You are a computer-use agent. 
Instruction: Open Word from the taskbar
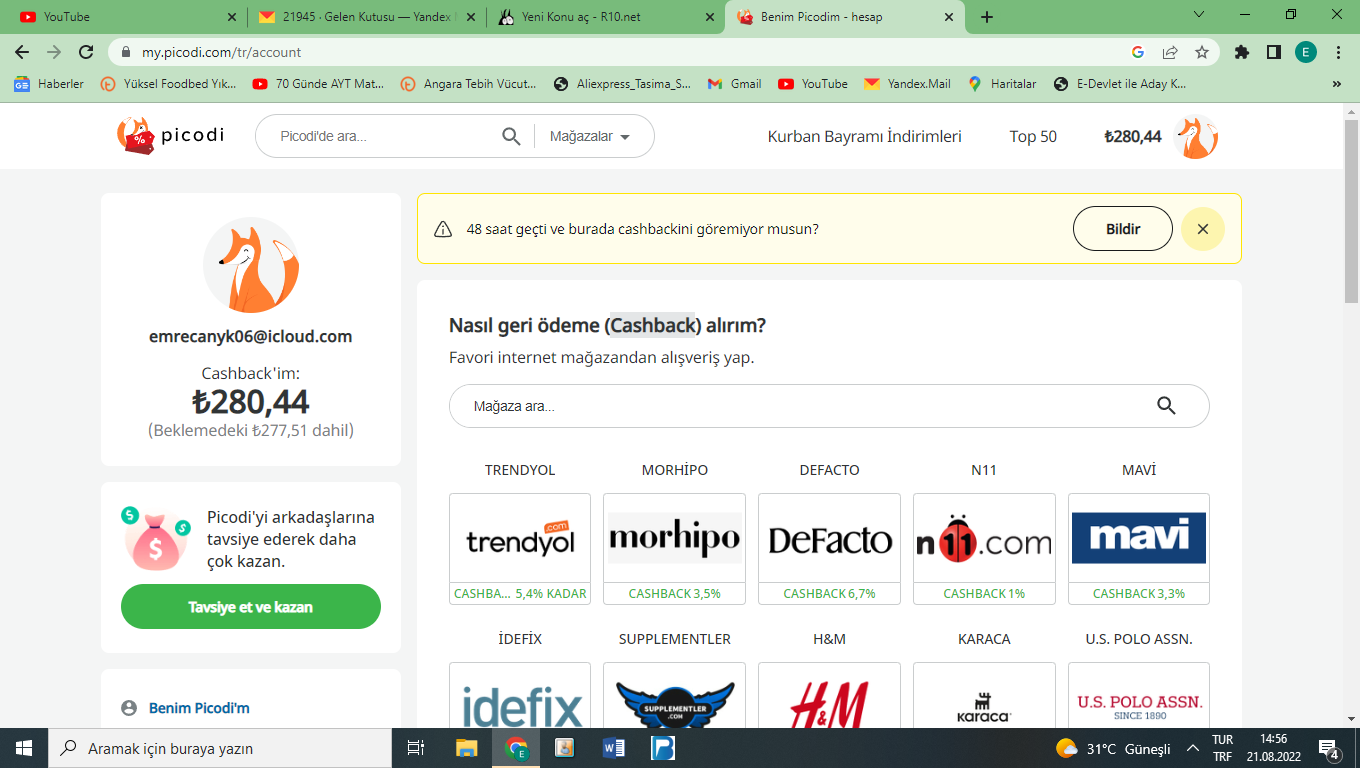[614, 748]
